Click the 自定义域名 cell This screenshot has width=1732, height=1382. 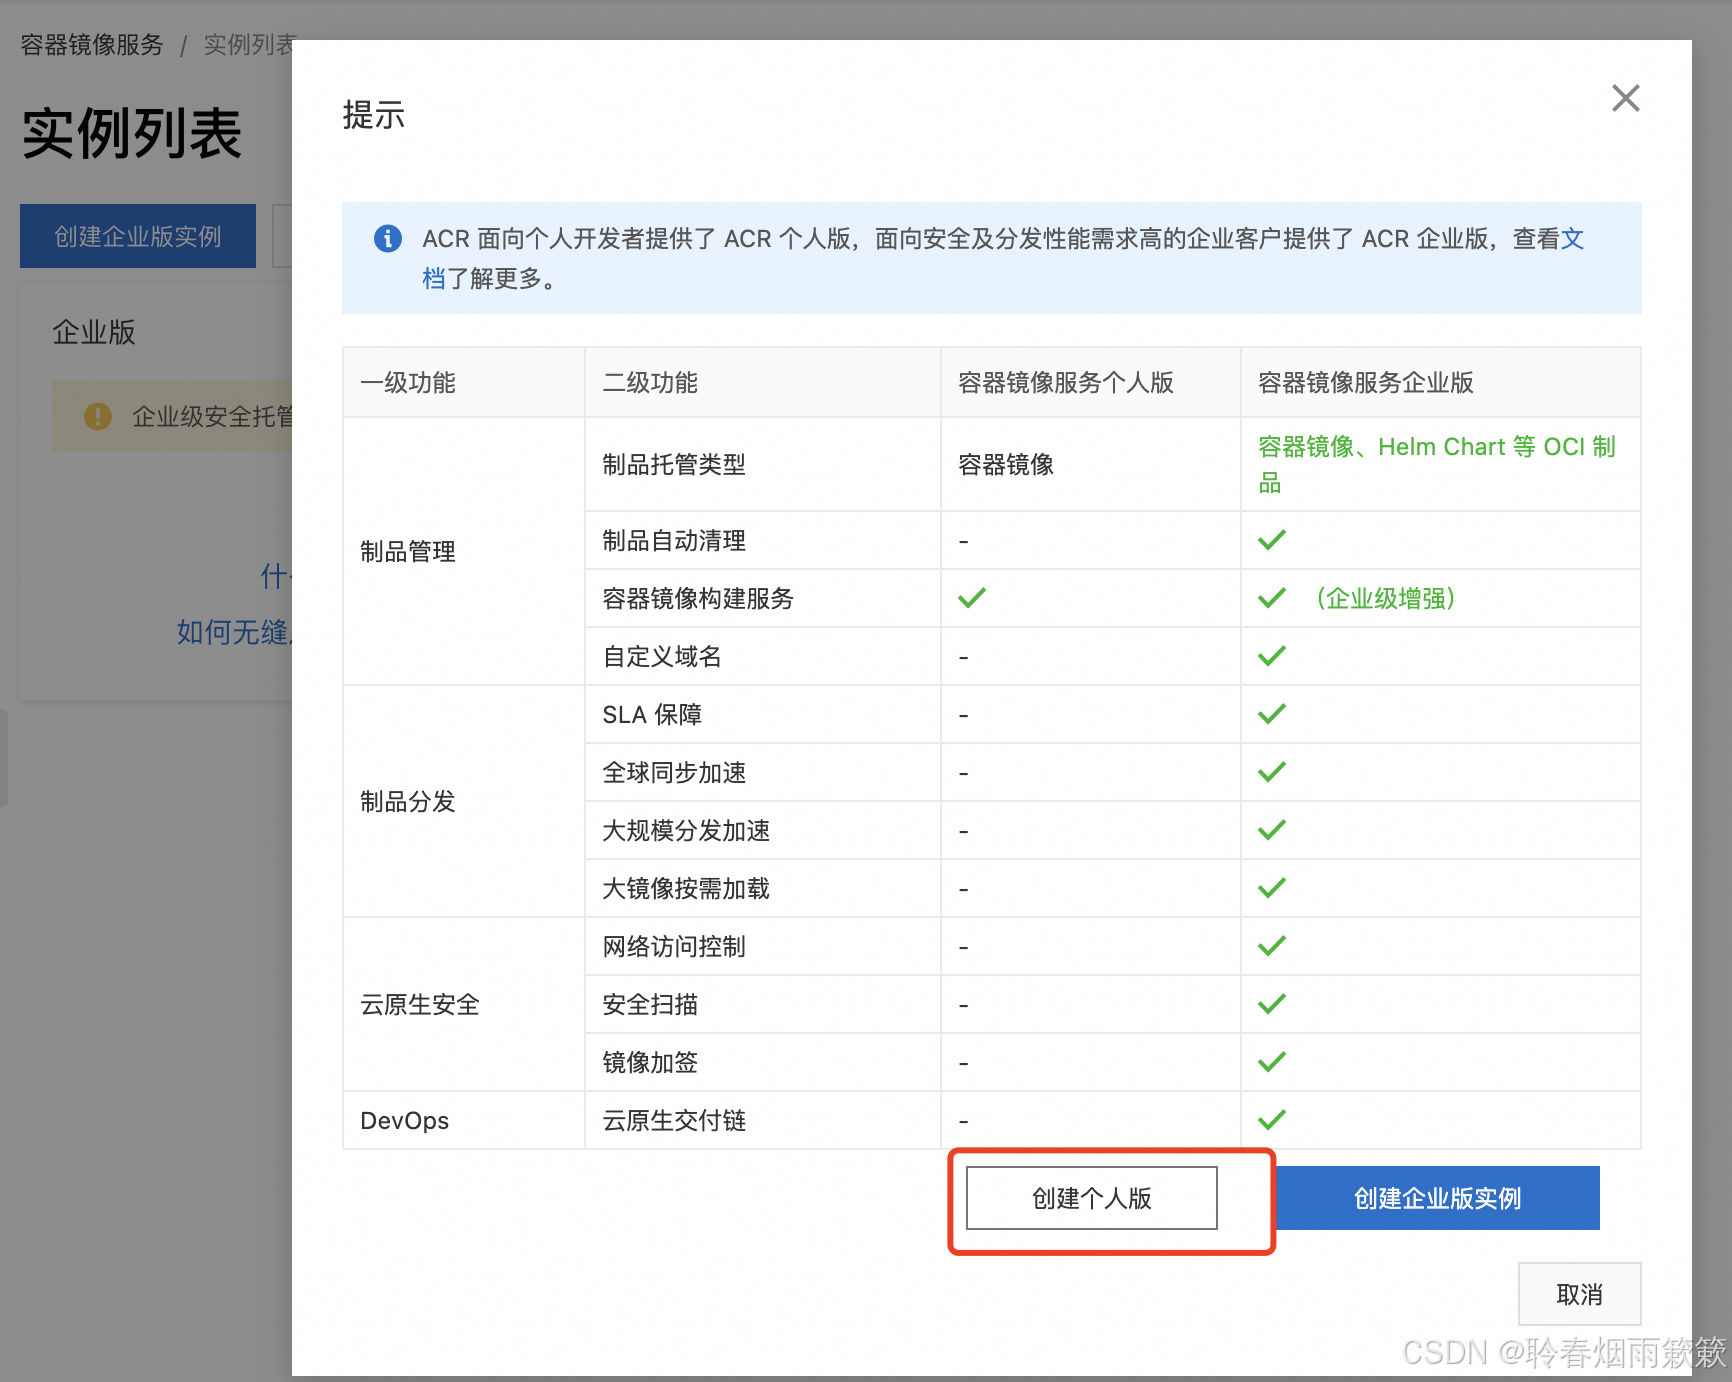tap(762, 656)
